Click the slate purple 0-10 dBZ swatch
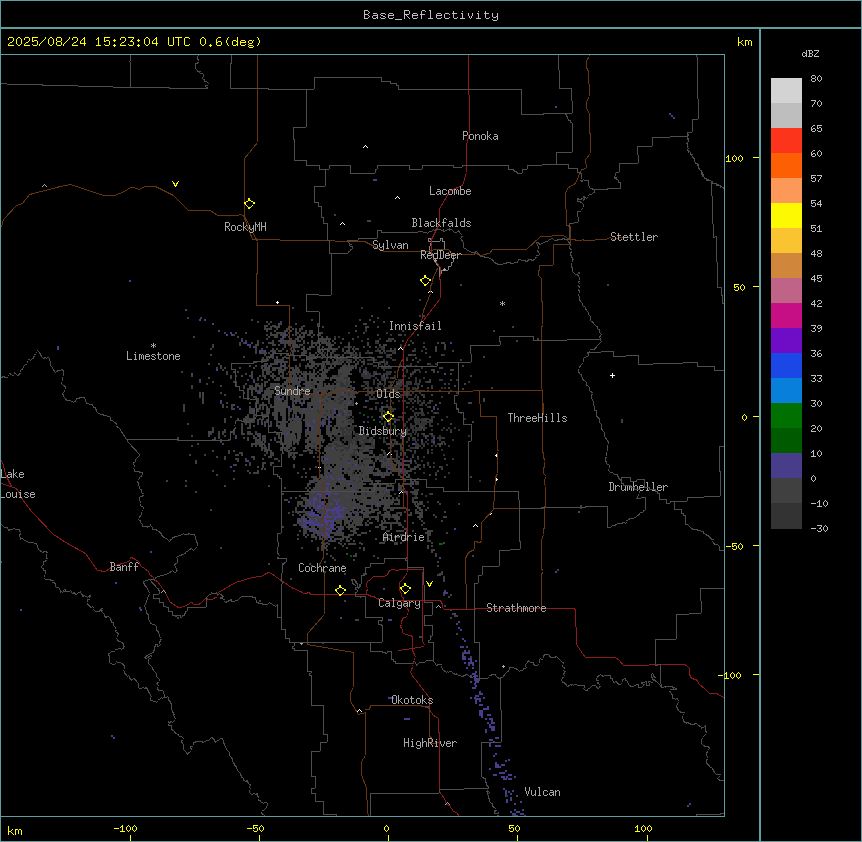The width and height of the screenshot is (862, 842). [786, 466]
